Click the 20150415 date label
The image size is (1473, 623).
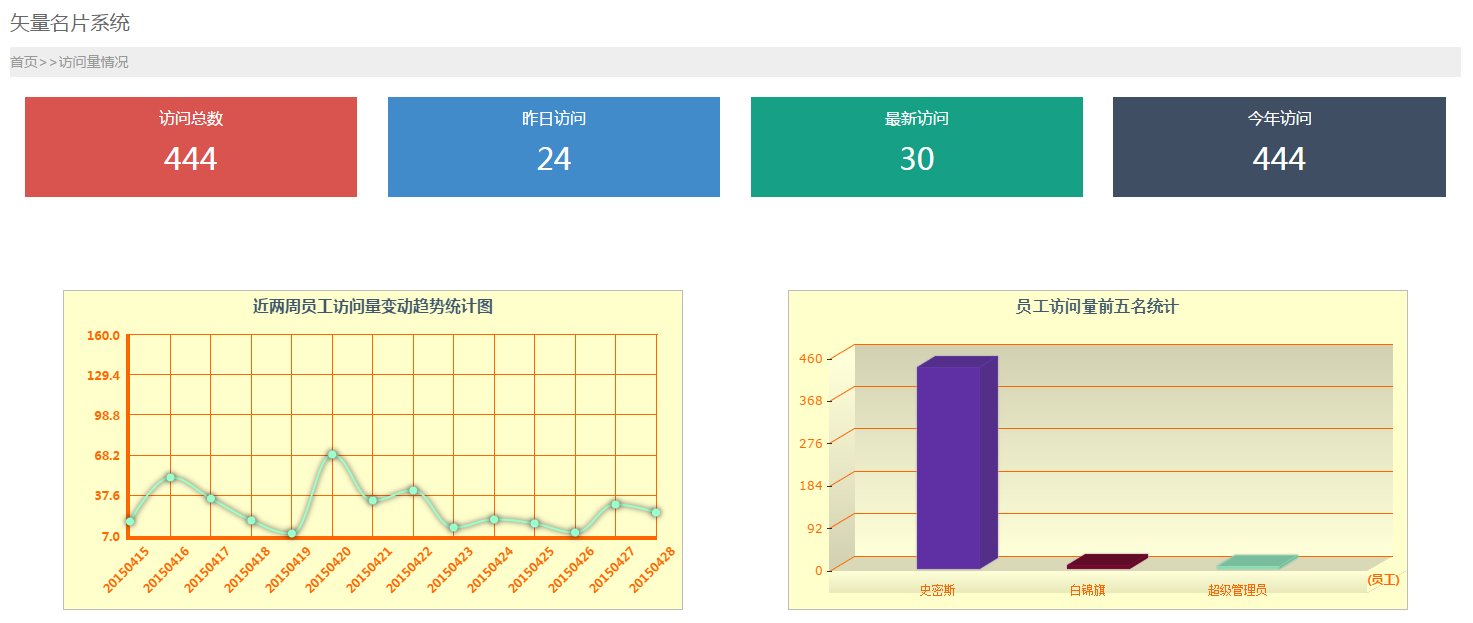click(x=126, y=569)
